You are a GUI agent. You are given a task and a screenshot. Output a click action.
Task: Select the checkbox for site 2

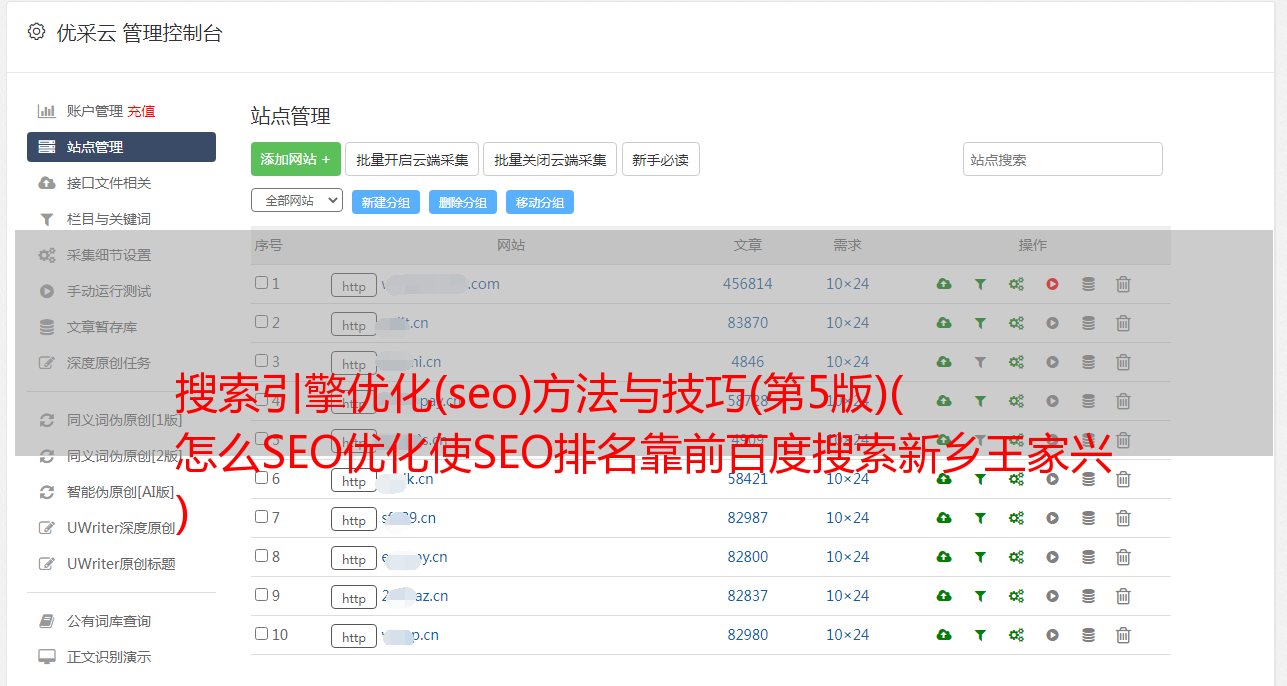point(261,322)
